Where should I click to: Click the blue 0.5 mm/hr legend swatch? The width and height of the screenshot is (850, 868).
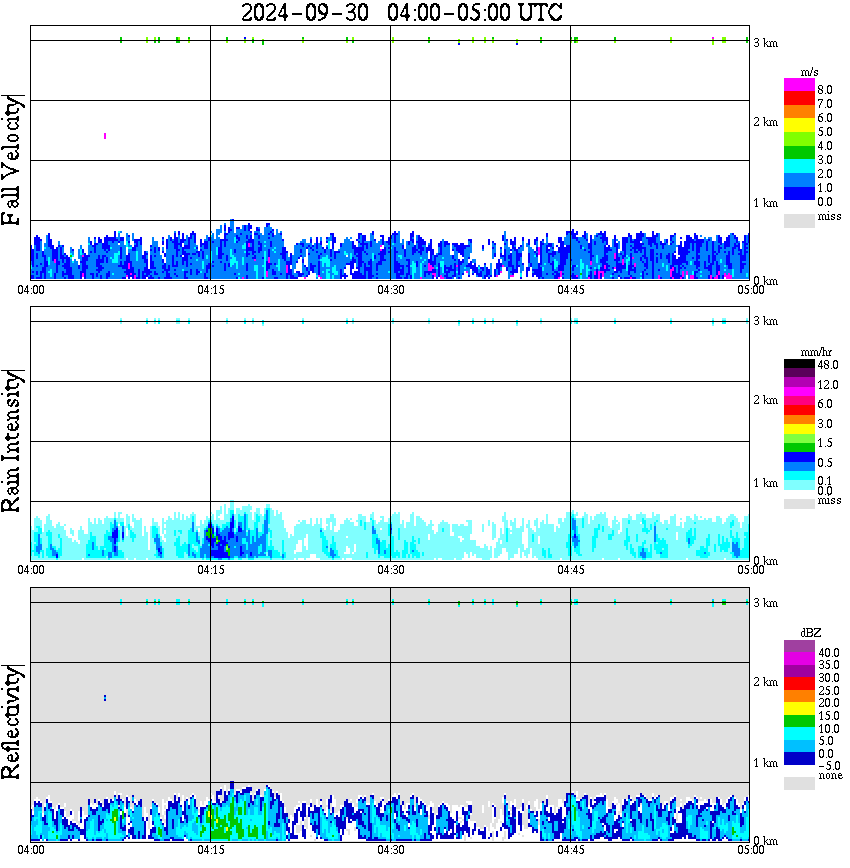click(799, 457)
